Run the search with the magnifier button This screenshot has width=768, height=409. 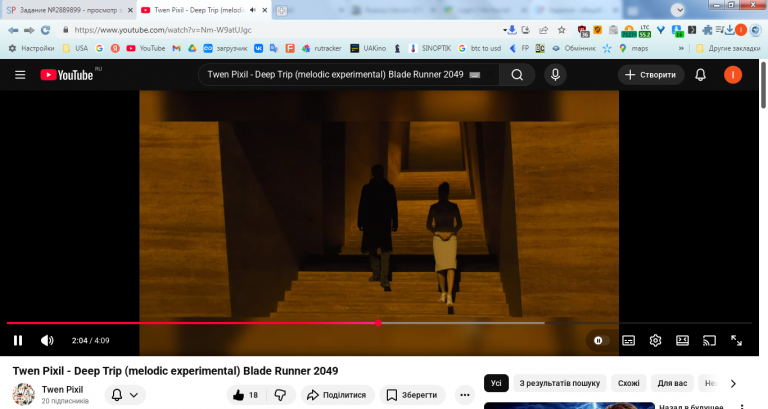tap(517, 75)
